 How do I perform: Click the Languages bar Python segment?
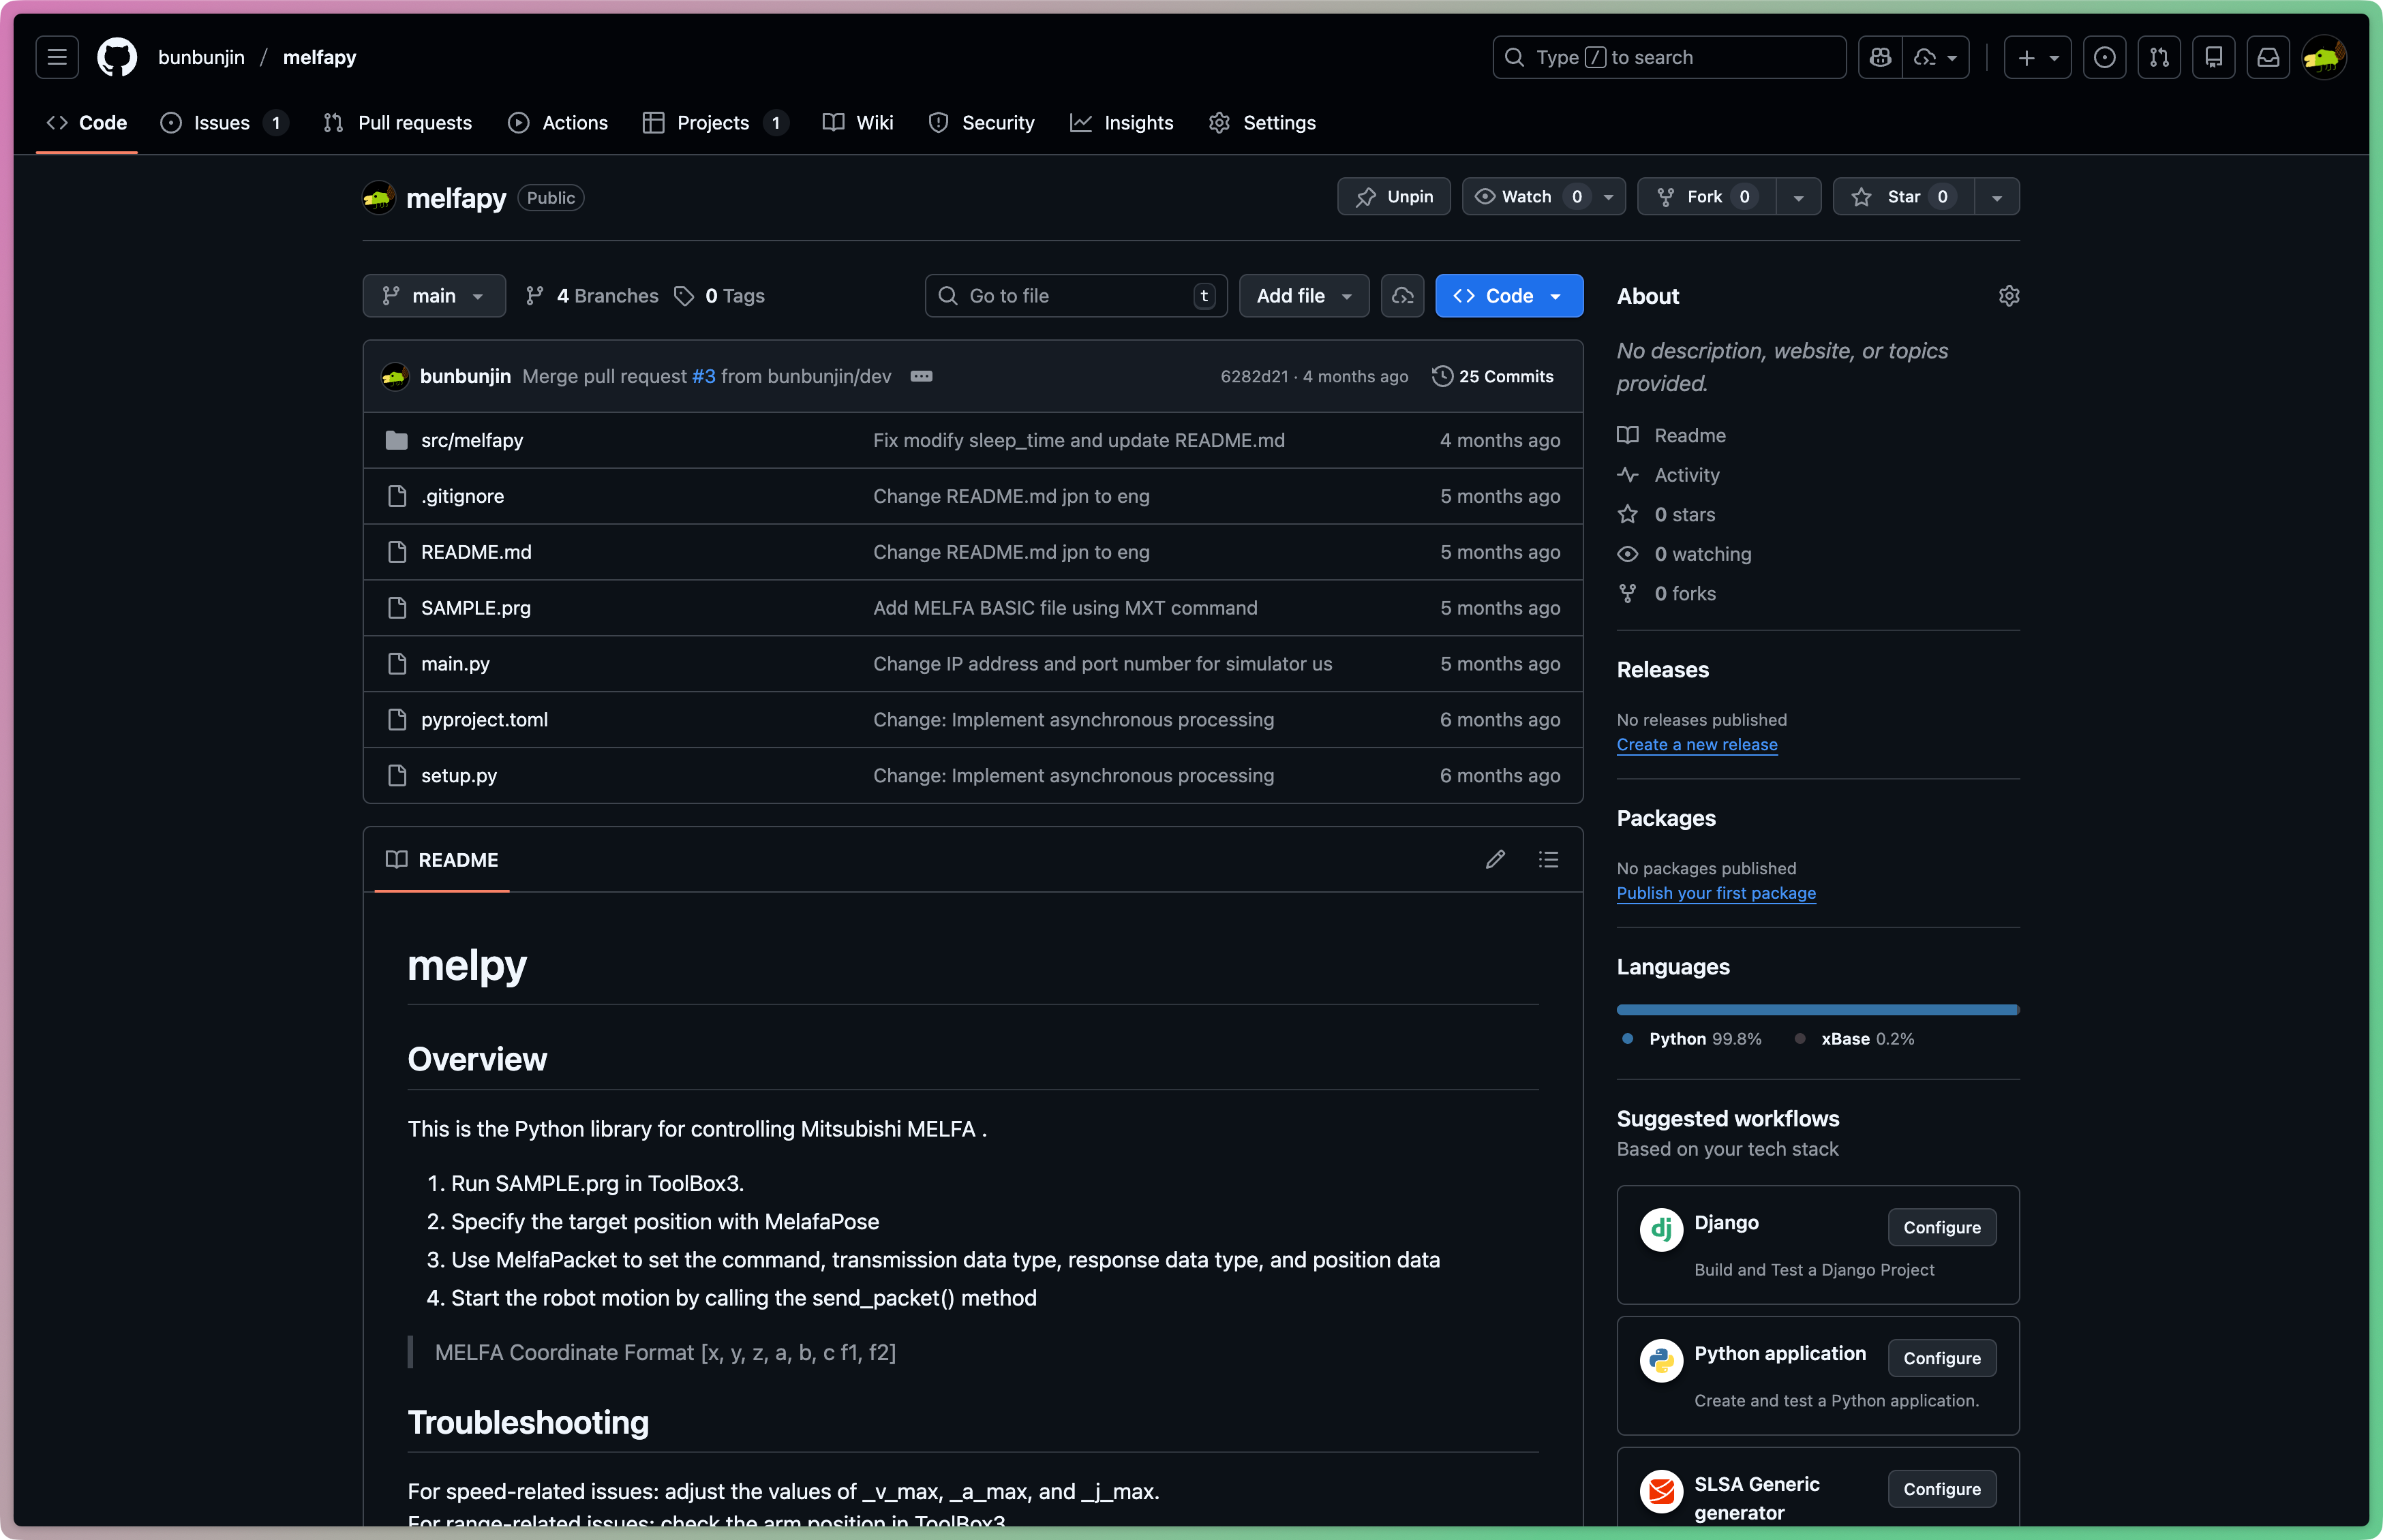[1816, 1010]
